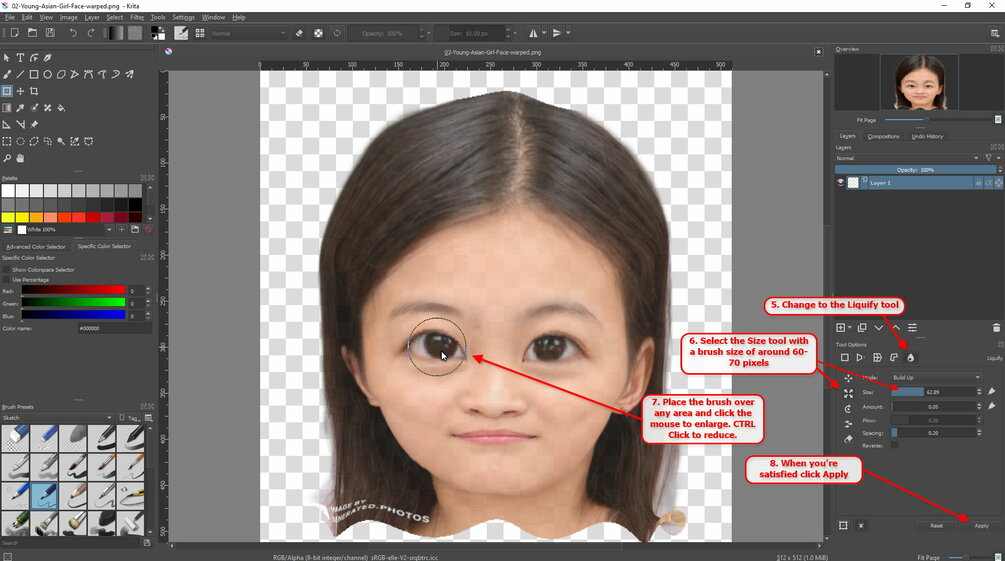Click the Size slider in Liquify options
This screenshot has height=561, width=1005.
[933, 392]
